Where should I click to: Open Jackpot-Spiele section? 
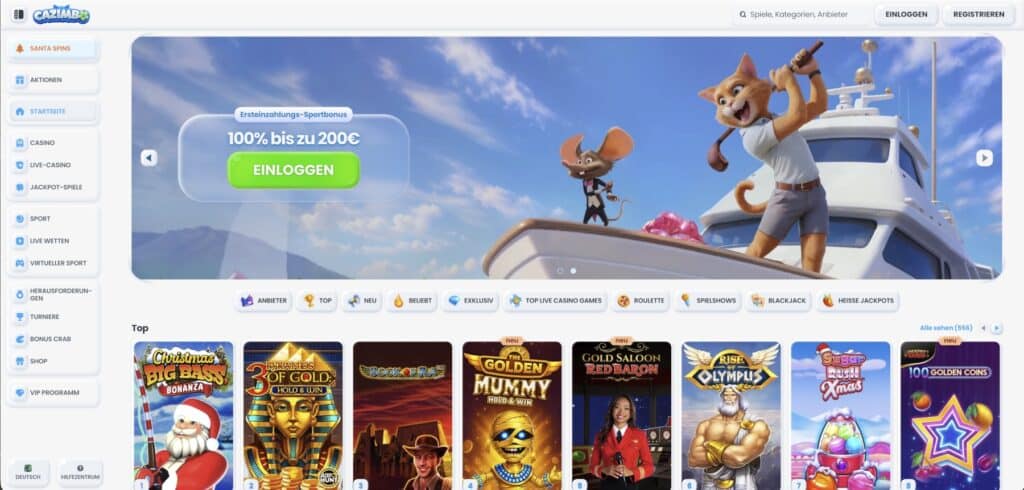point(53,188)
